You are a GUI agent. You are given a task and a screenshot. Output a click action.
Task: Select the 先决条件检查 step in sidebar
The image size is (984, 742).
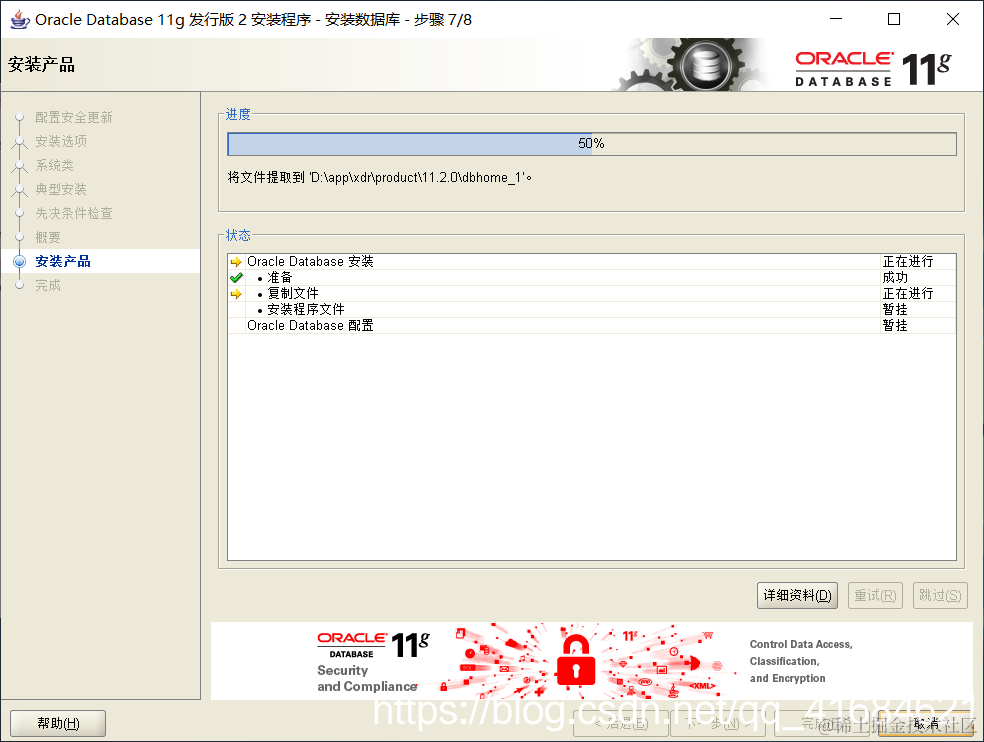[73, 213]
